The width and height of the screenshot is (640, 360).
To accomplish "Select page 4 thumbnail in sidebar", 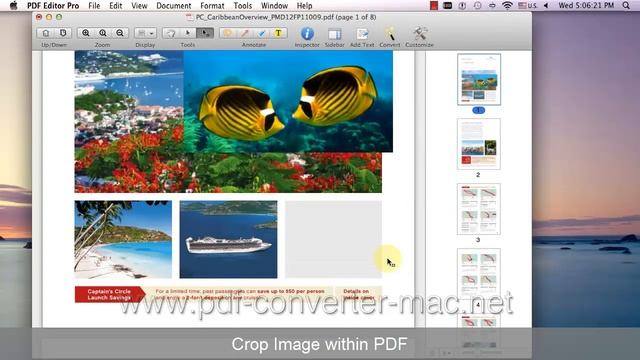I will (479, 273).
